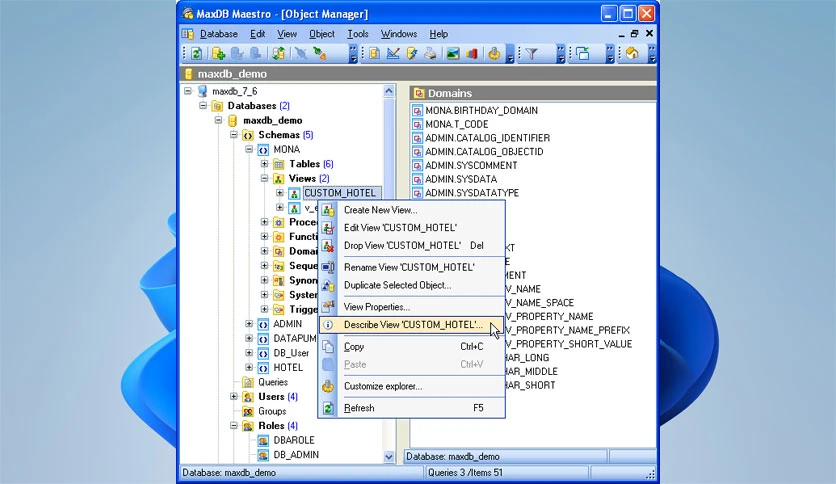
Task: Open the Tools menu
Action: 358,34
